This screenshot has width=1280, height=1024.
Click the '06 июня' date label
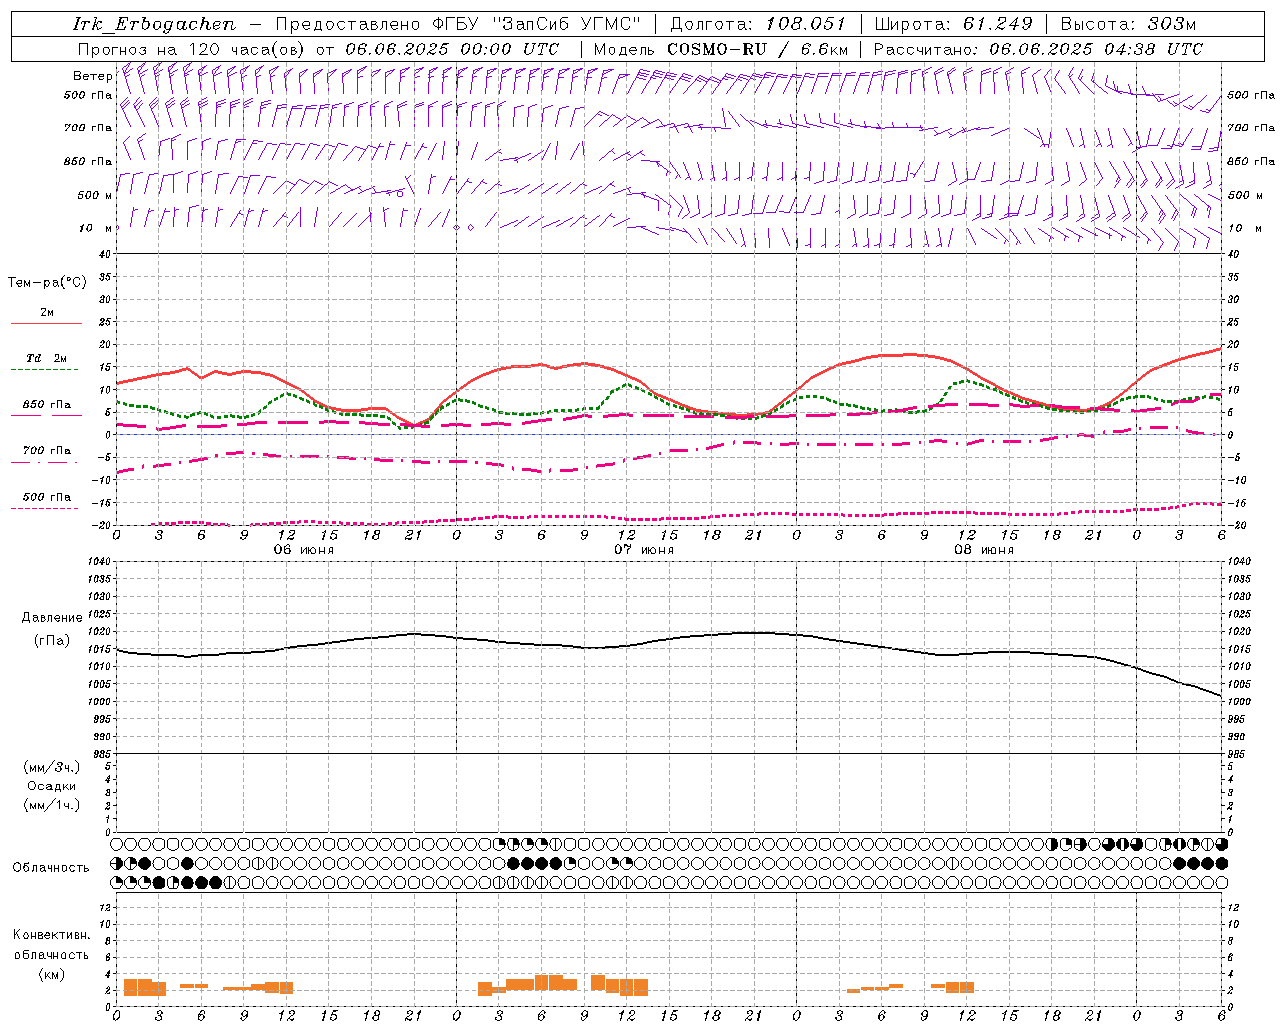point(304,550)
